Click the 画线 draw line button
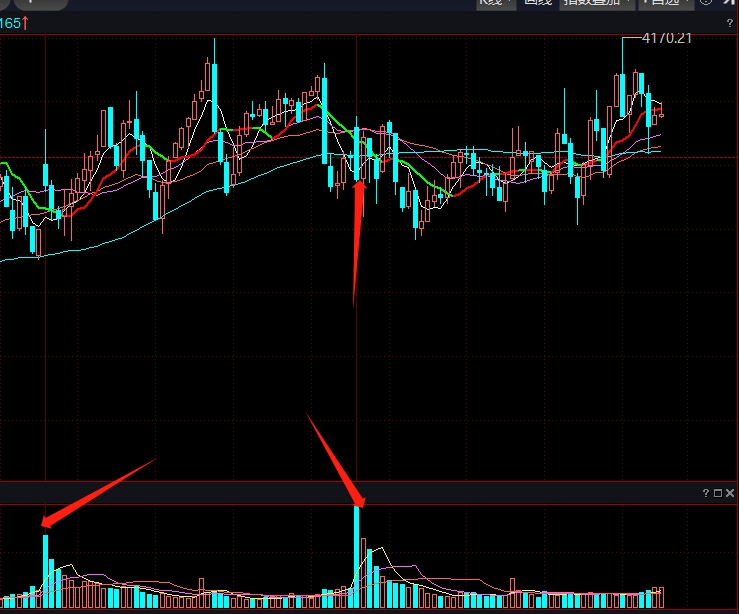739x614 pixels. tap(538, 3)
